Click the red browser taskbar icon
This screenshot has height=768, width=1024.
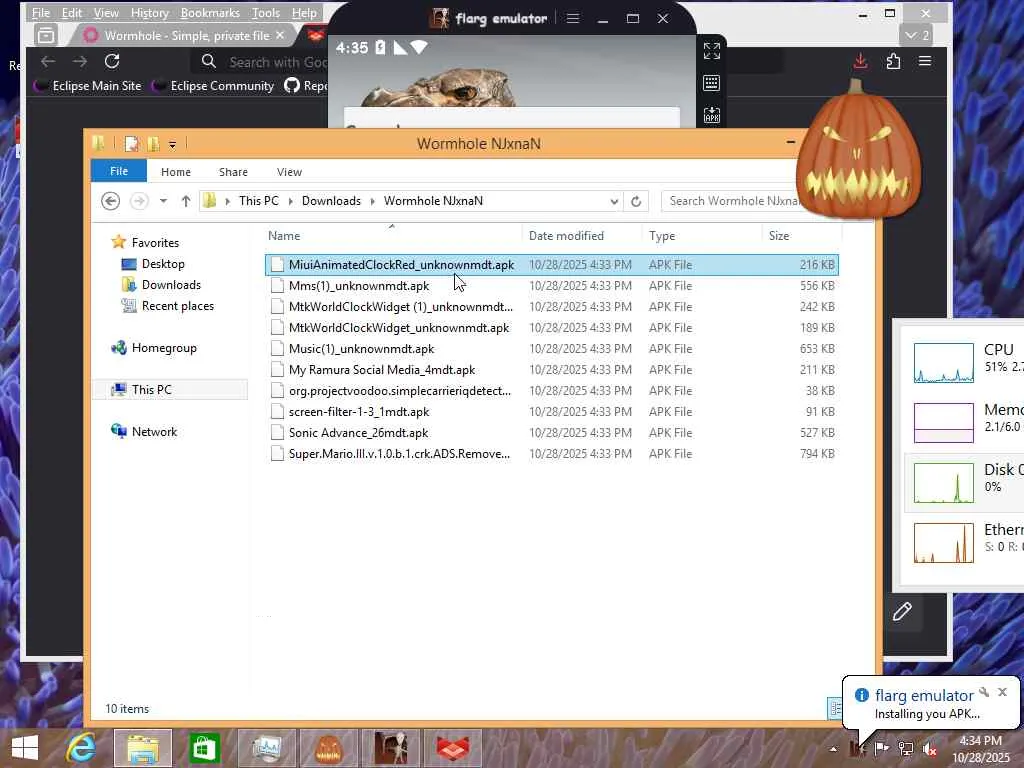point(453,748)
